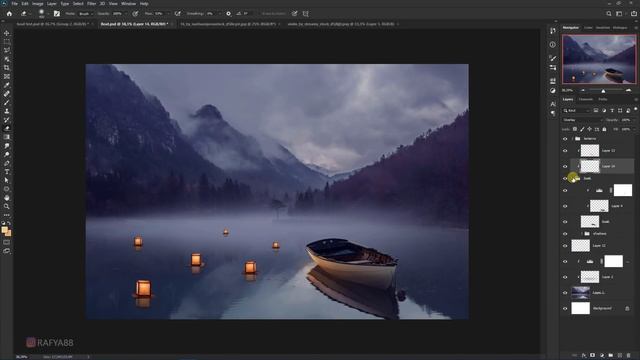
Task: Collapse the lanterns group arrow
Action: [x=573, y=139]
